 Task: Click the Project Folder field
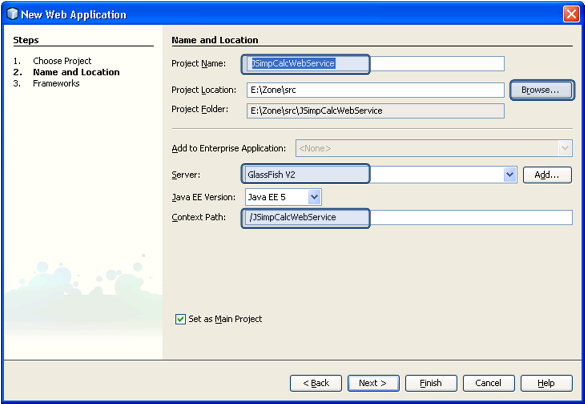(x=375, y=111)
